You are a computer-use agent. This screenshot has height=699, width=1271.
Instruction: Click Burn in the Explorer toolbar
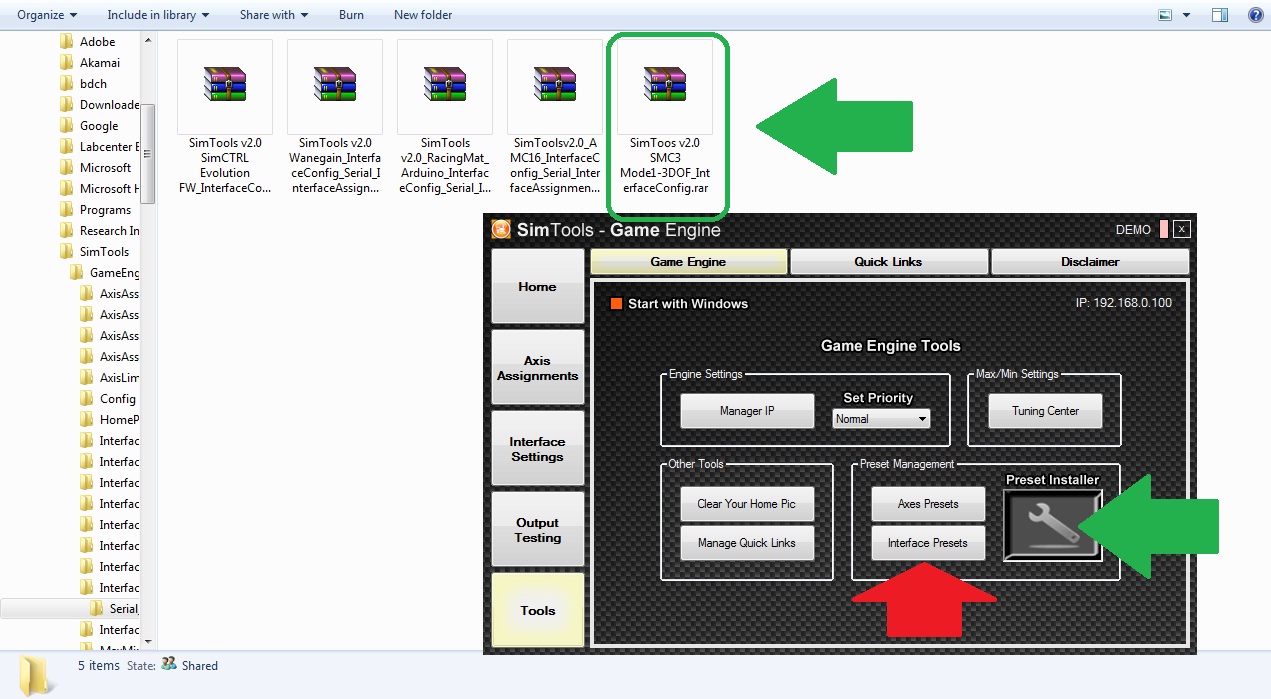351,15
